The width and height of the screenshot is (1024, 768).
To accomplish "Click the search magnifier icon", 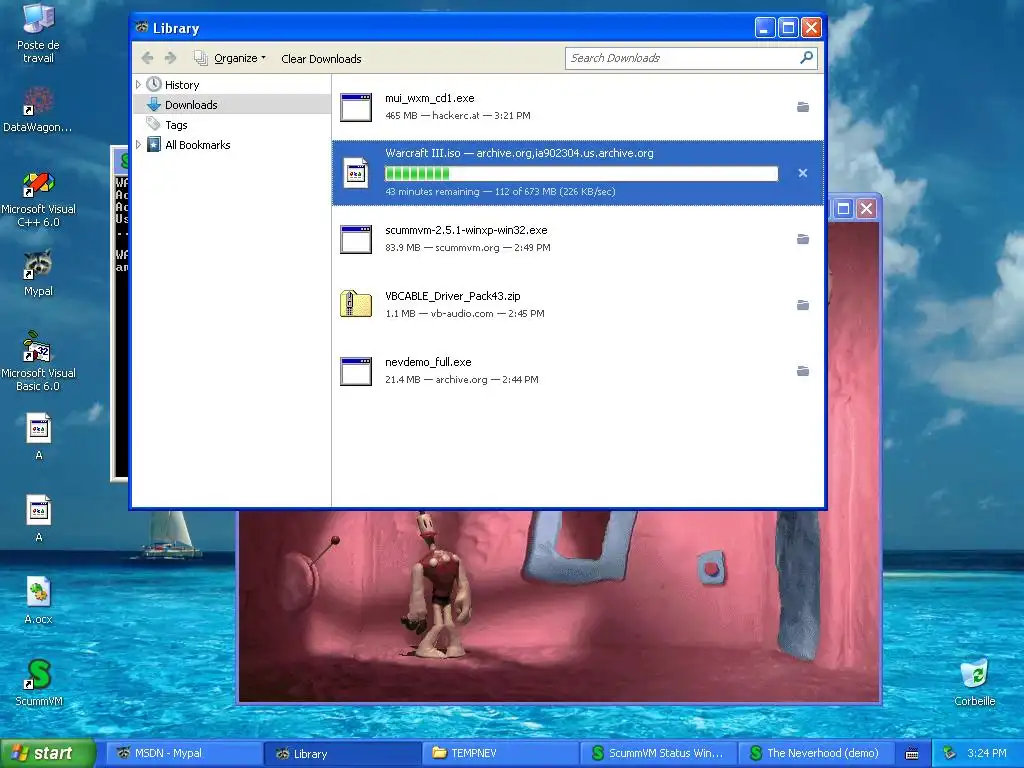I will coord(807,58).
